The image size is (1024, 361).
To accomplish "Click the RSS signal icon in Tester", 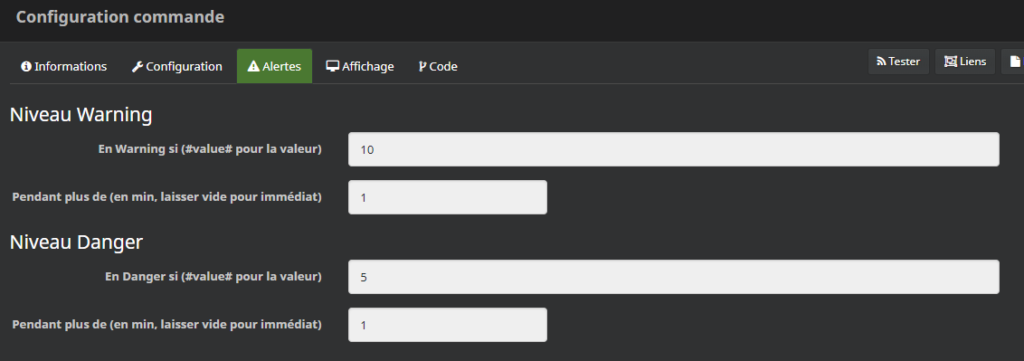I will click(x=881, y=61).
